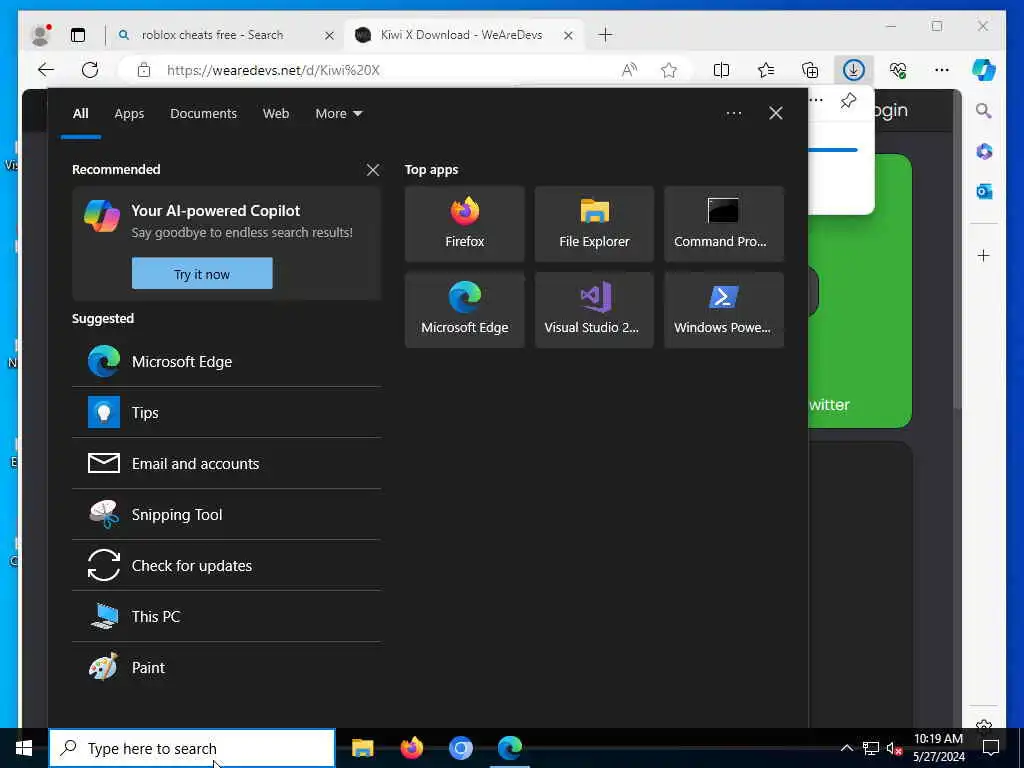Close the search panel
This screenshot has height=768, width=1024.
click(x=775, y=113)
